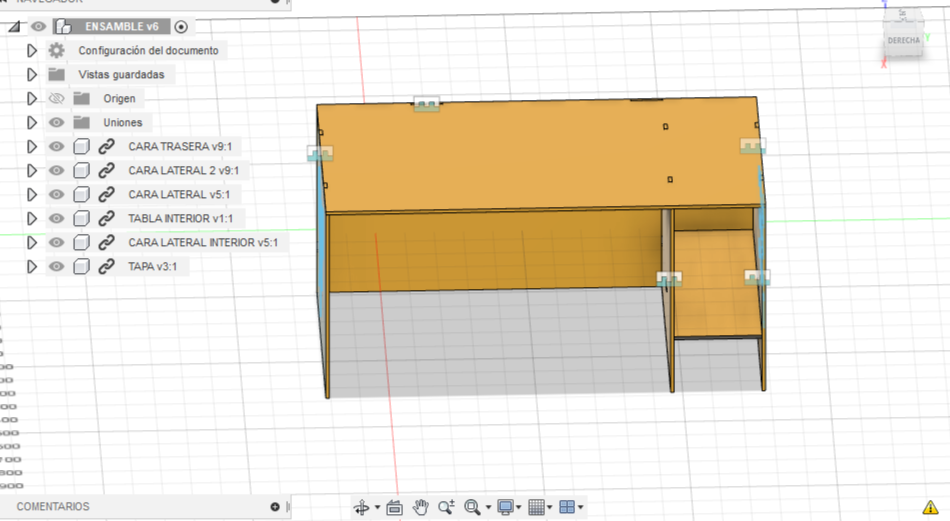The width and height of the screenshot is (950, 521).
Task: Select CARA TRASERA v9:1 name label
Action: 180,147
